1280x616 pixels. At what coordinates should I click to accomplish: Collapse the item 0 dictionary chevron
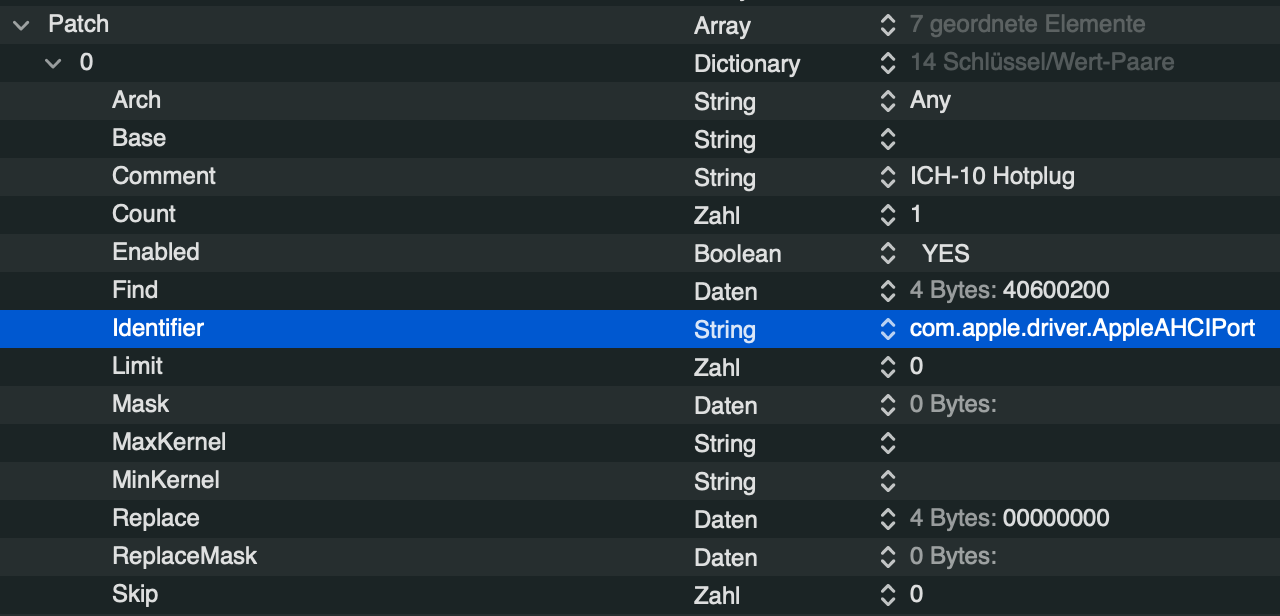(53, 63)
